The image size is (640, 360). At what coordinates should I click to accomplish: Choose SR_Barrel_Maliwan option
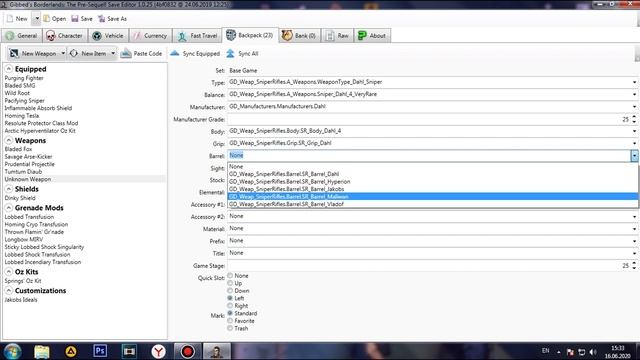(x=433, y=197)
